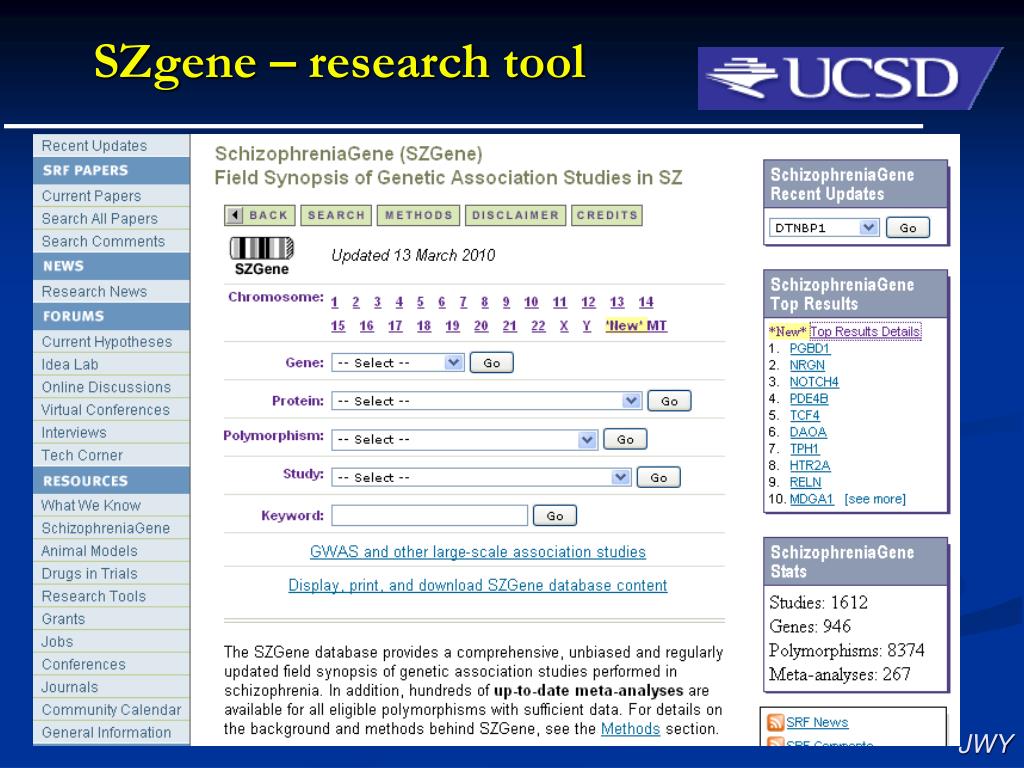Open the HTR2A gene link
1024x768 pixels.
point(810,466)
